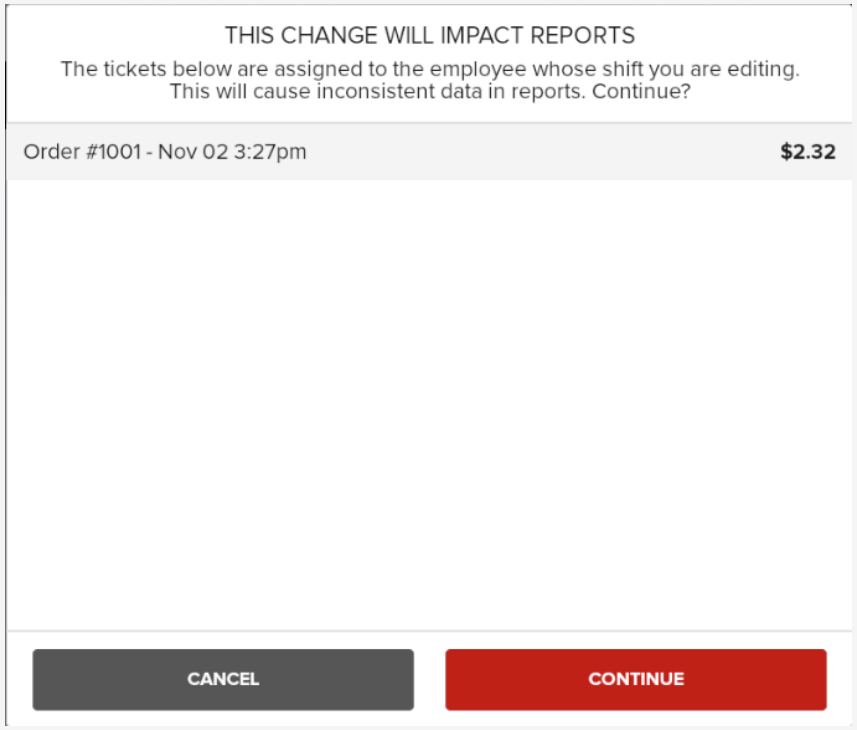Viewport: 857px width, 730px height.
Task: Click the white "CANCEL" label text
Action: 223,679
